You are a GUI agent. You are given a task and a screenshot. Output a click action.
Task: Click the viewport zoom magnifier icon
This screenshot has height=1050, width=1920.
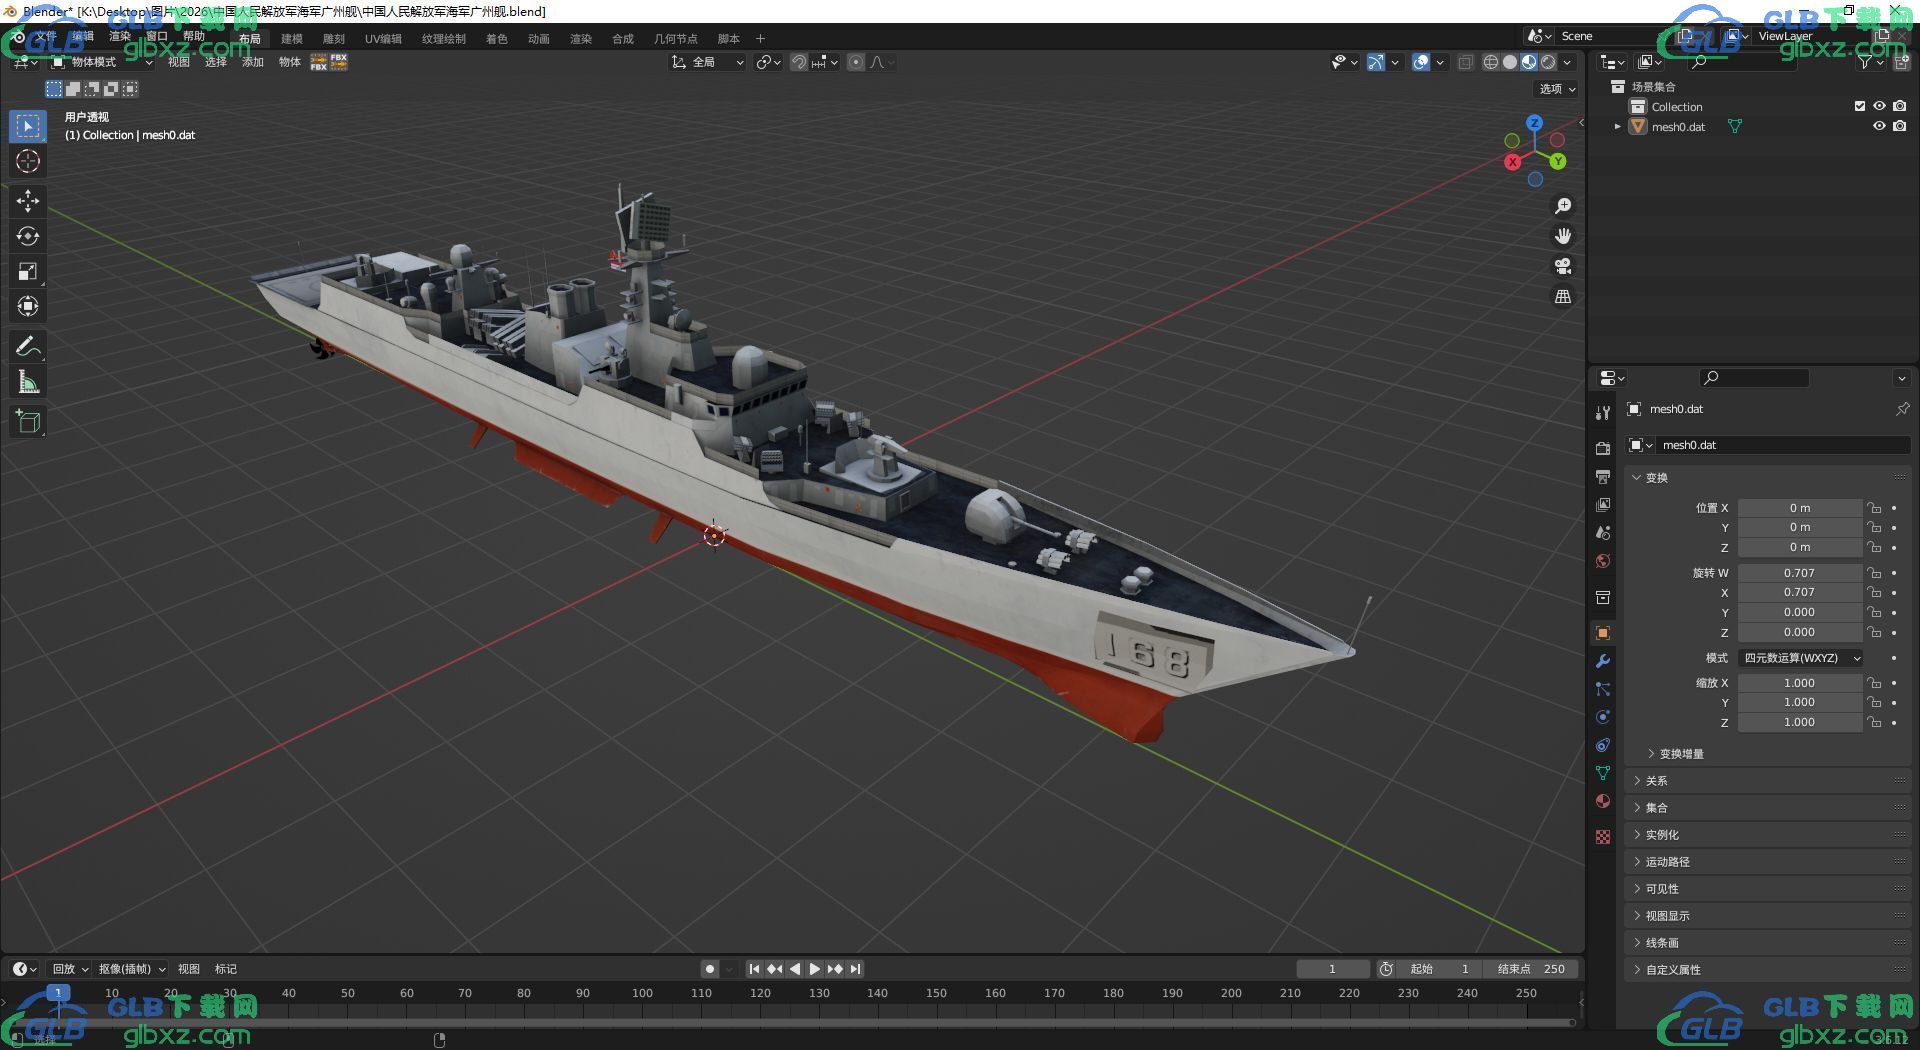click(1562, 206)
